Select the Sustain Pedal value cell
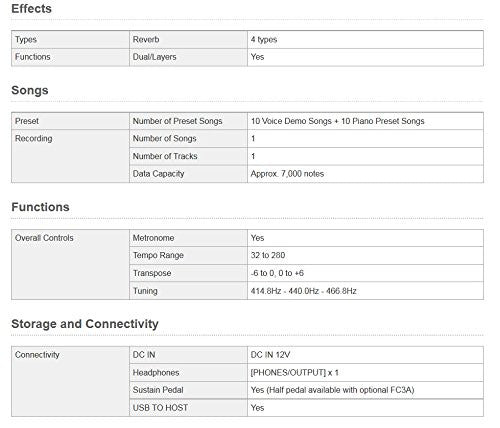 click(365, 390)
